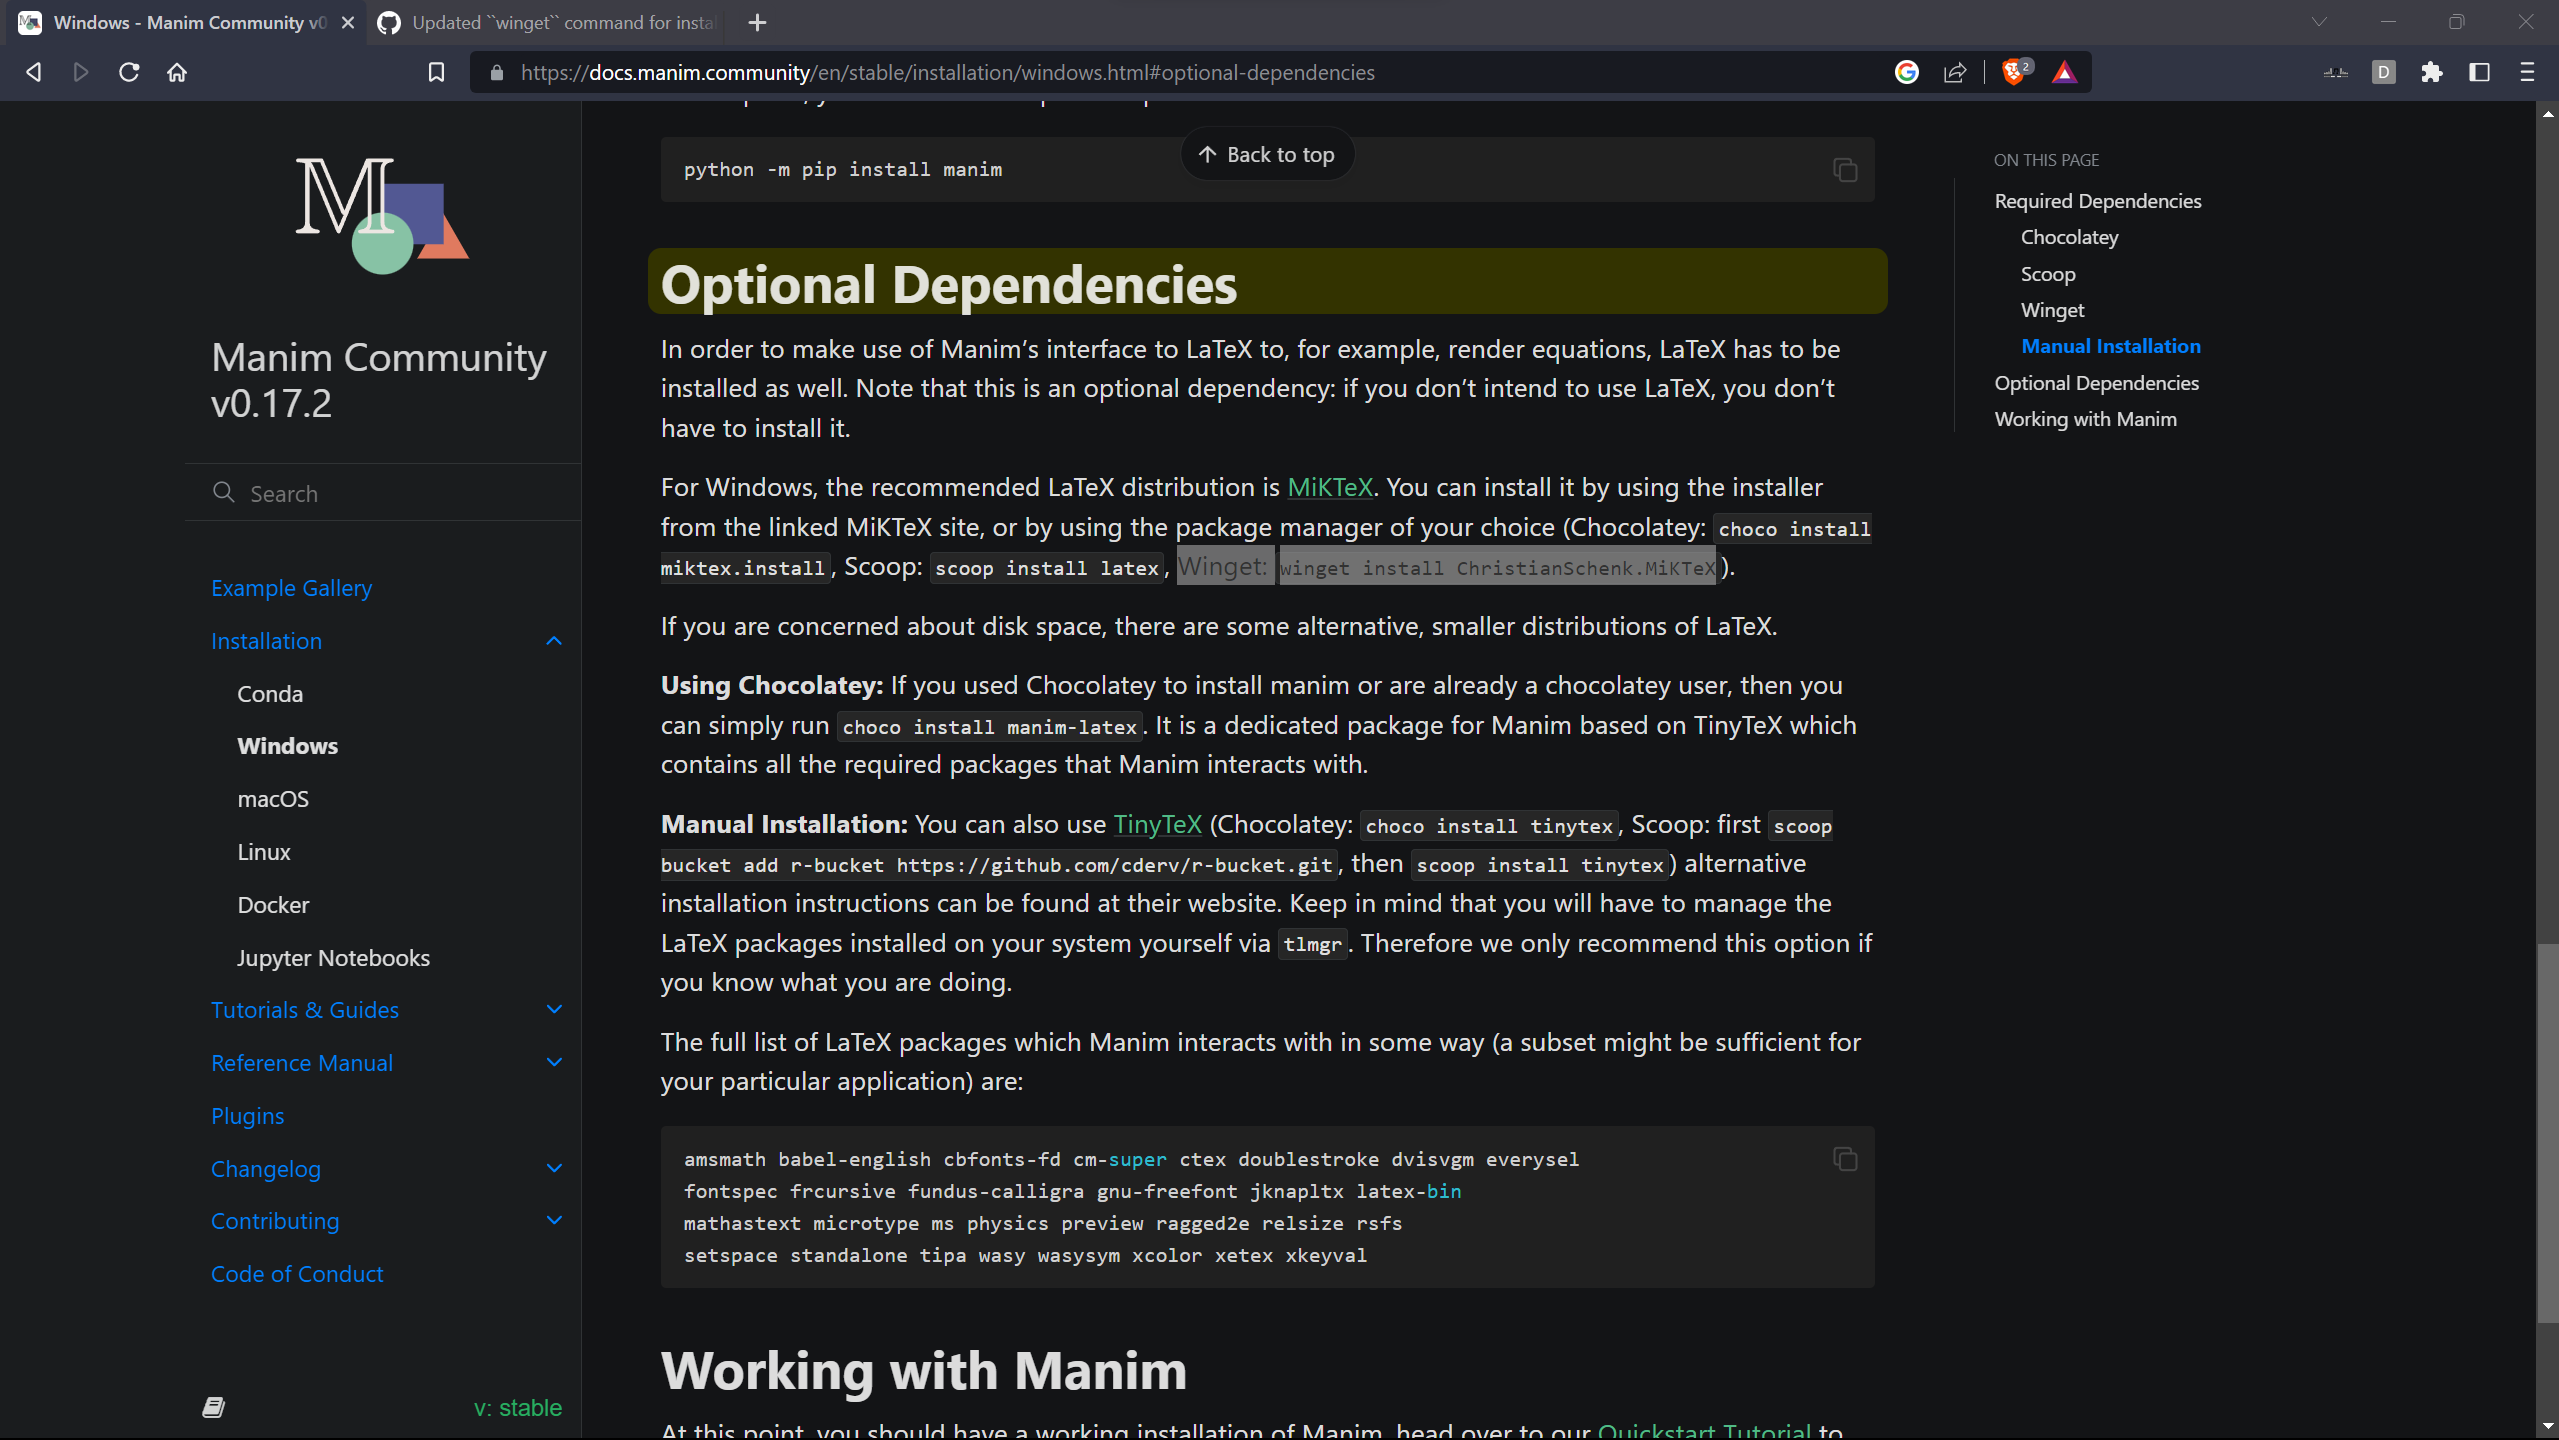The height and width of the screenshot is (1440, 2559).
Task: Open the Jupyter Notebooks page
Action: [x=333, y=958]
